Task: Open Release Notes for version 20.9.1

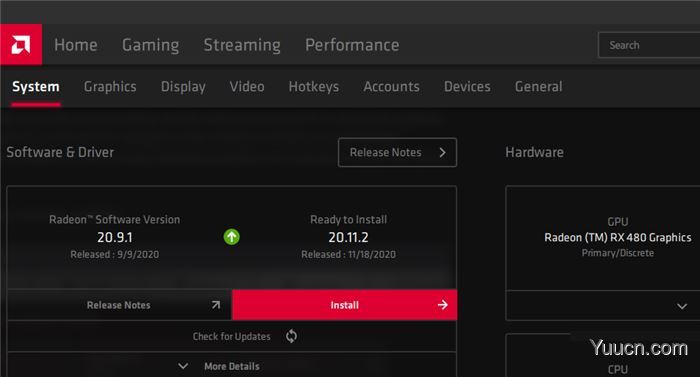Action: [120, 305]
